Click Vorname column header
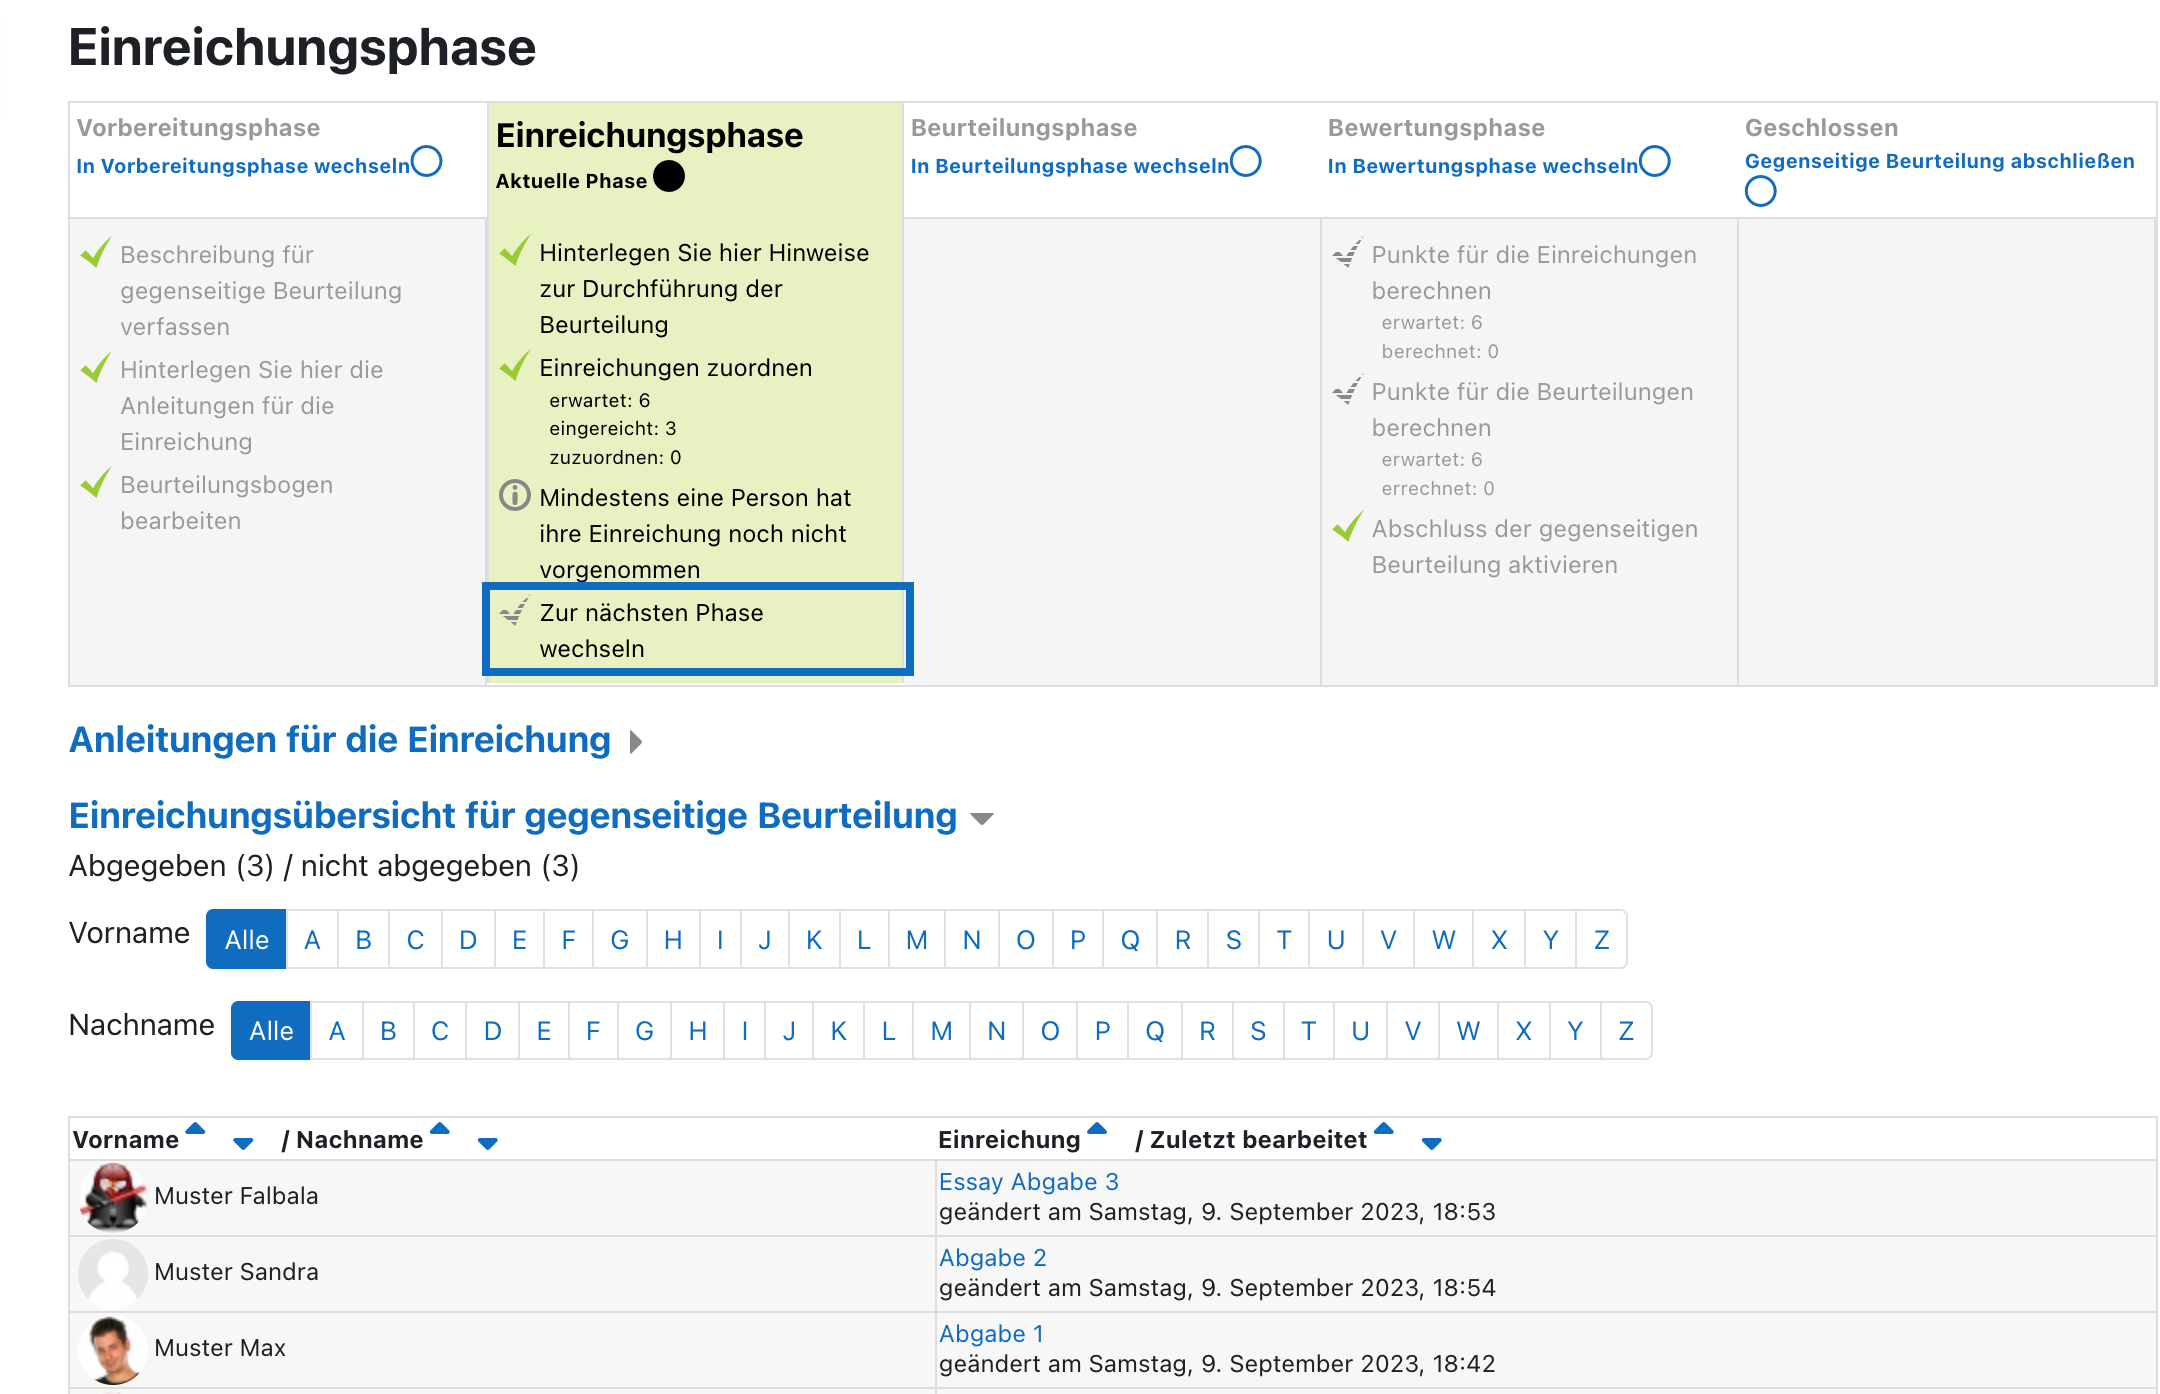Image resolution: width=2160 pixels, height=1394 pixels. (126, 1139)
